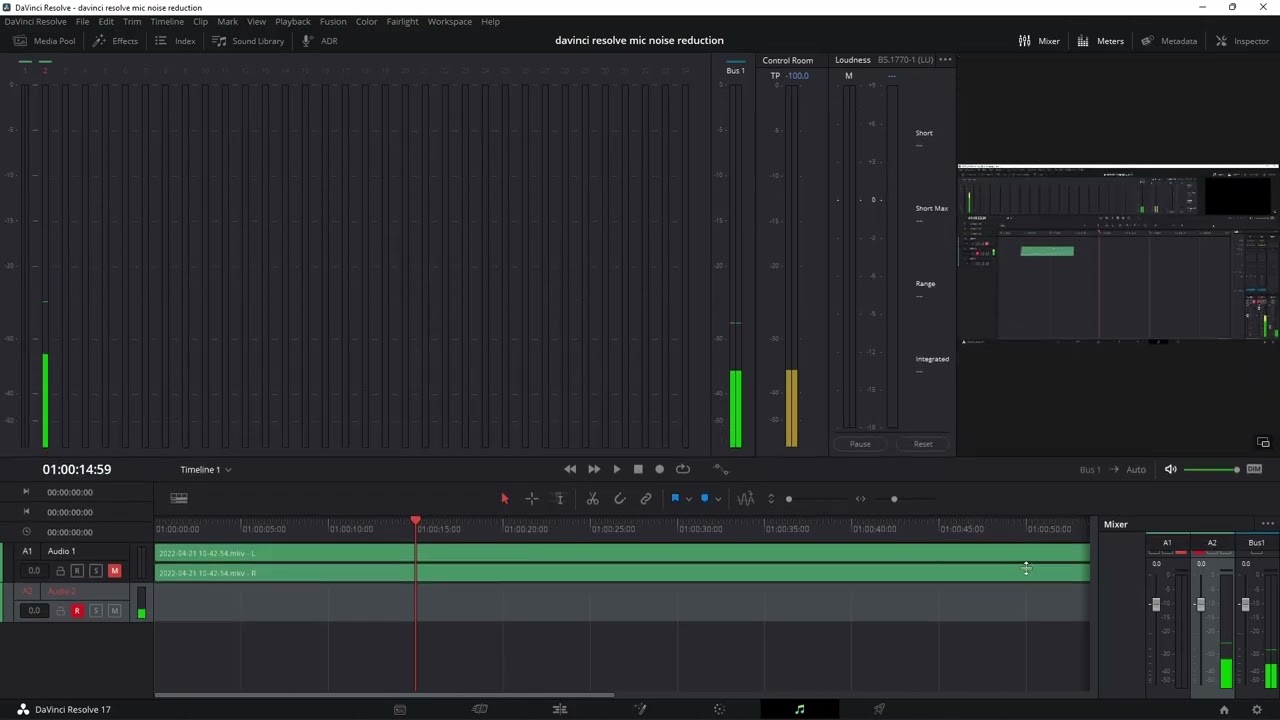
Task: Open the Sound Library panel
Action: point(248,41)
